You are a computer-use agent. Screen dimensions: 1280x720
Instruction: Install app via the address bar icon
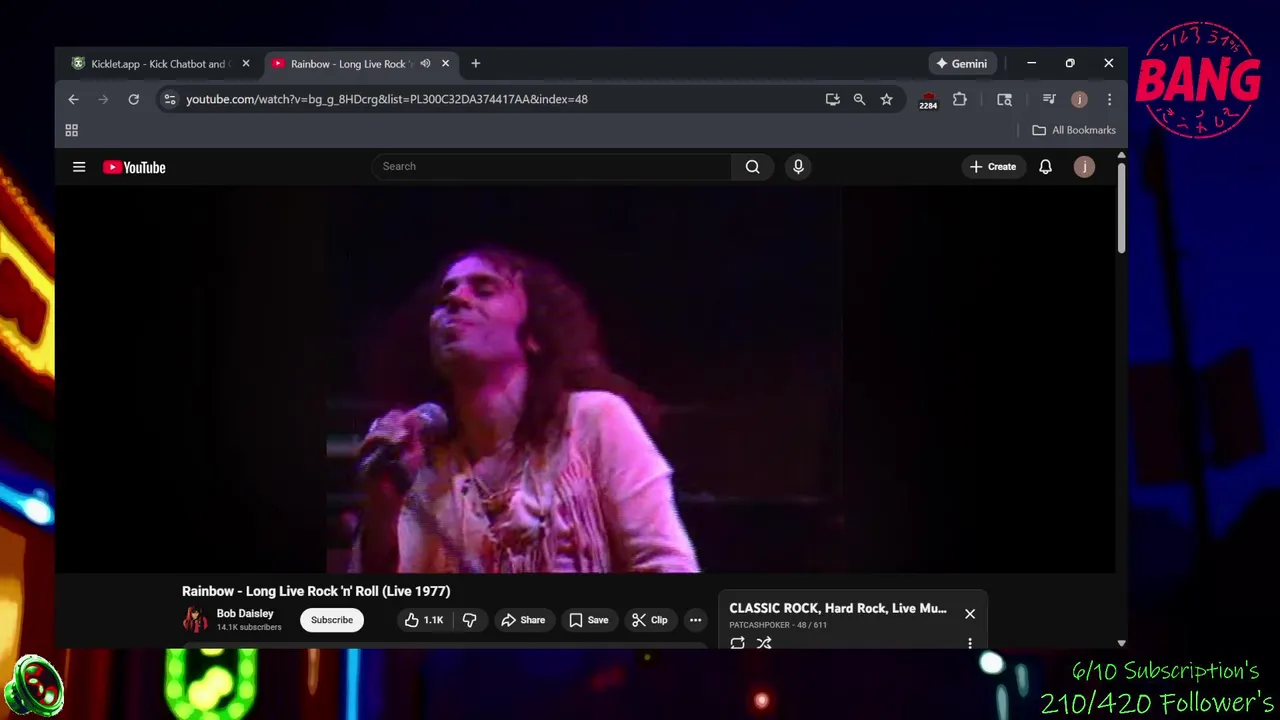pyautogui.click(x=832, y=99)
